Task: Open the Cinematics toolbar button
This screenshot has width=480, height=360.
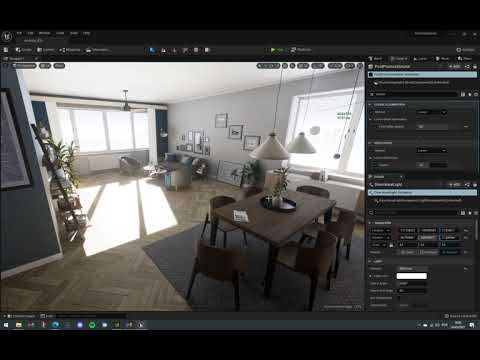Action: pos(97,50)
